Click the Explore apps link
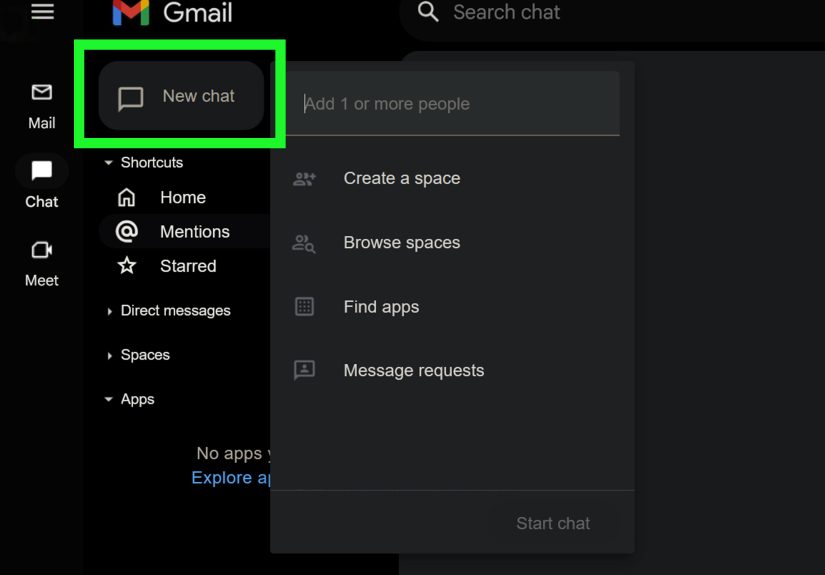The width and height of the screenshot is (825, 575). [x=231, y=478]
